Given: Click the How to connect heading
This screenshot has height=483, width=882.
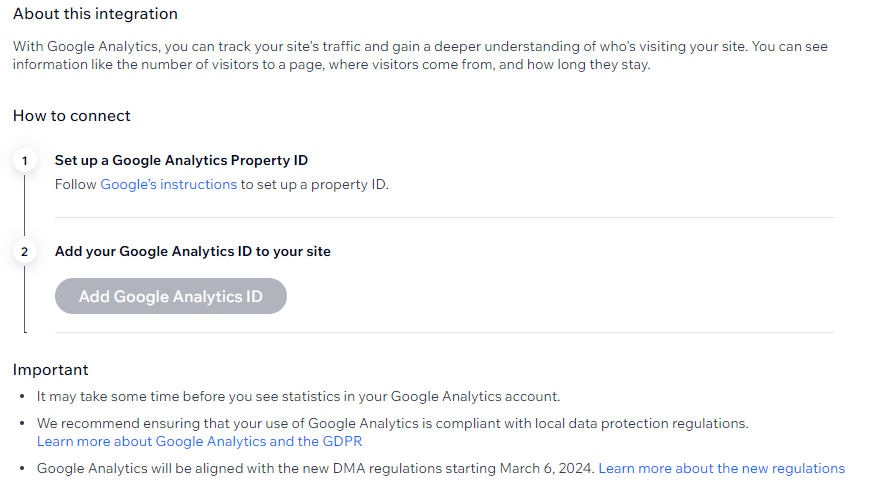Looking at the screenshot, I should coord(72,116).
